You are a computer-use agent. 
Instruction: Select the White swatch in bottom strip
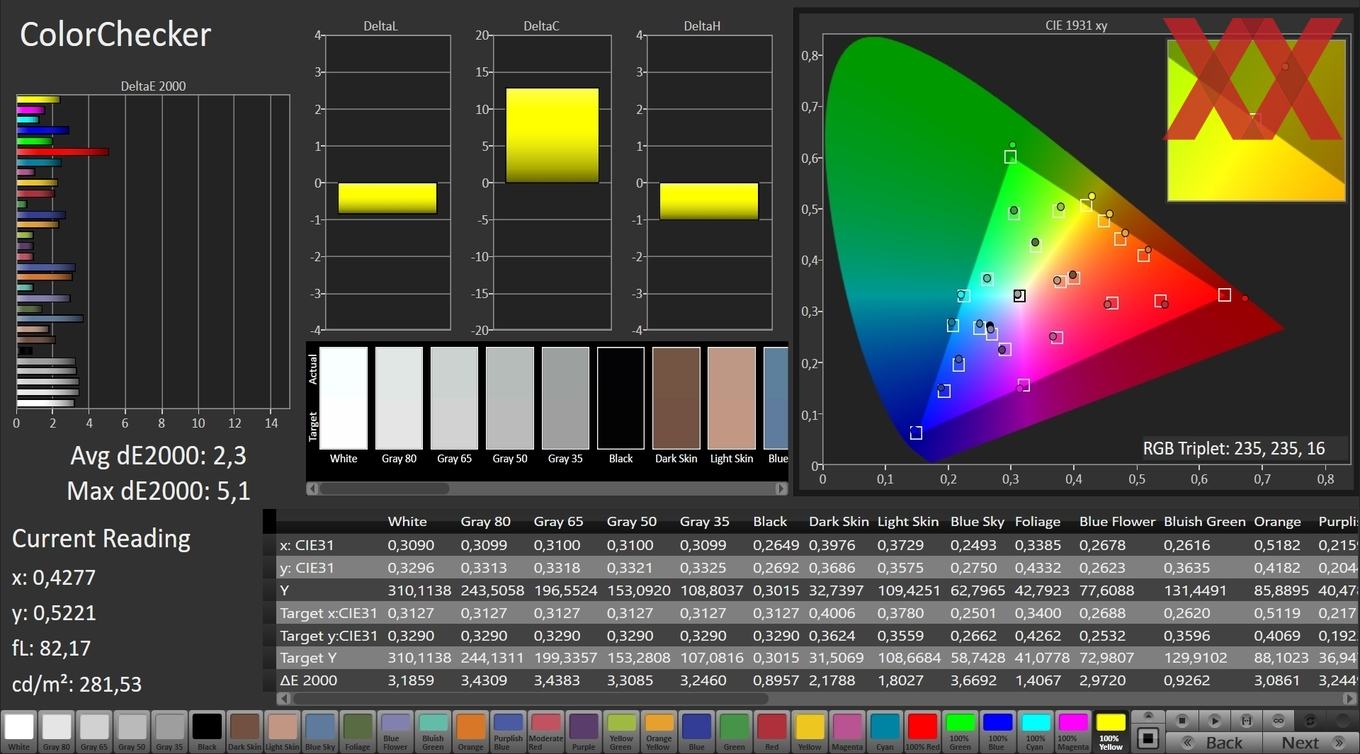[x=19, y=731]
